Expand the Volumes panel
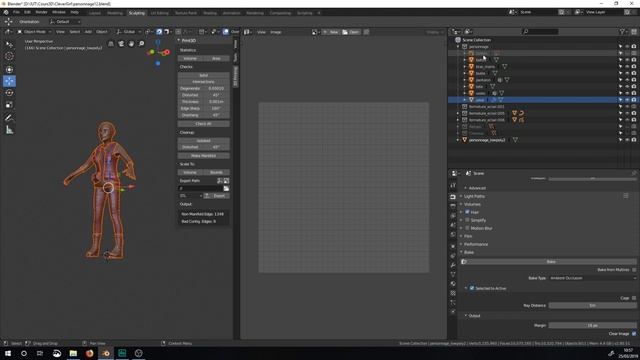This screenshot has height=360, width=640. point(472,204)
